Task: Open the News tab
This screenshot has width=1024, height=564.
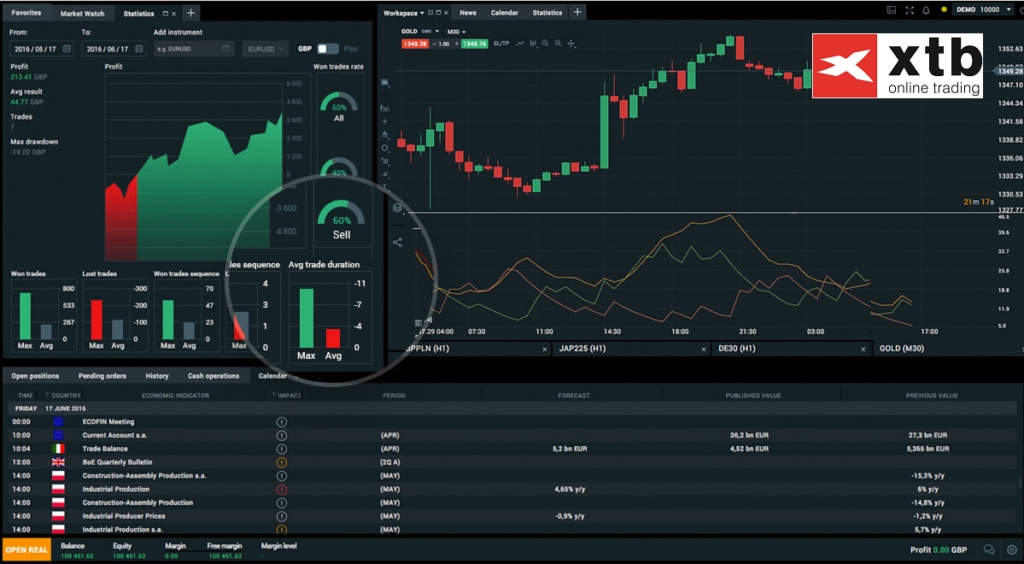Action: coord(468,12)
